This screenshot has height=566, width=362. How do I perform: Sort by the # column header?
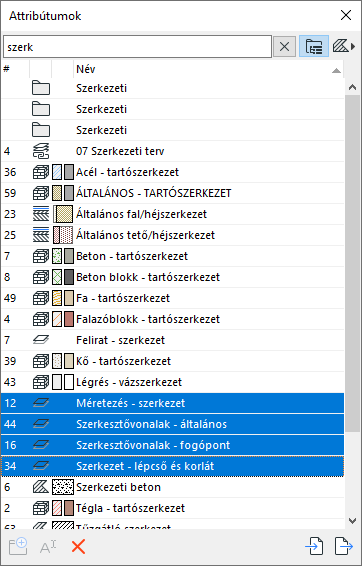pos(15,69)
